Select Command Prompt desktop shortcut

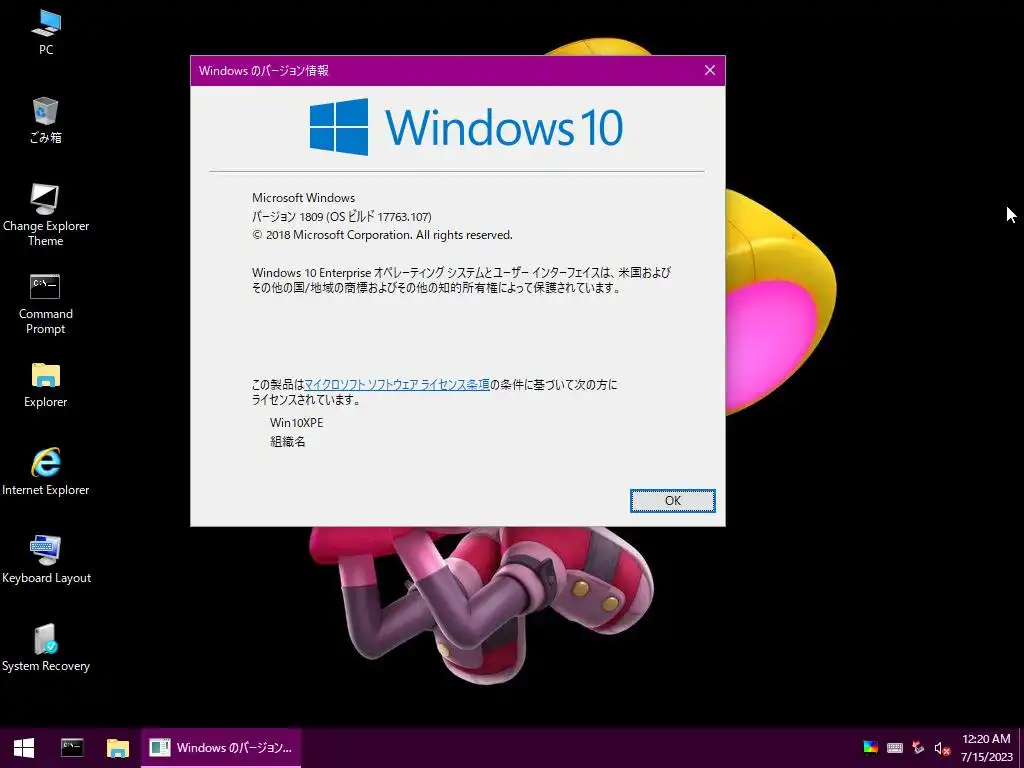pos(46,304)
